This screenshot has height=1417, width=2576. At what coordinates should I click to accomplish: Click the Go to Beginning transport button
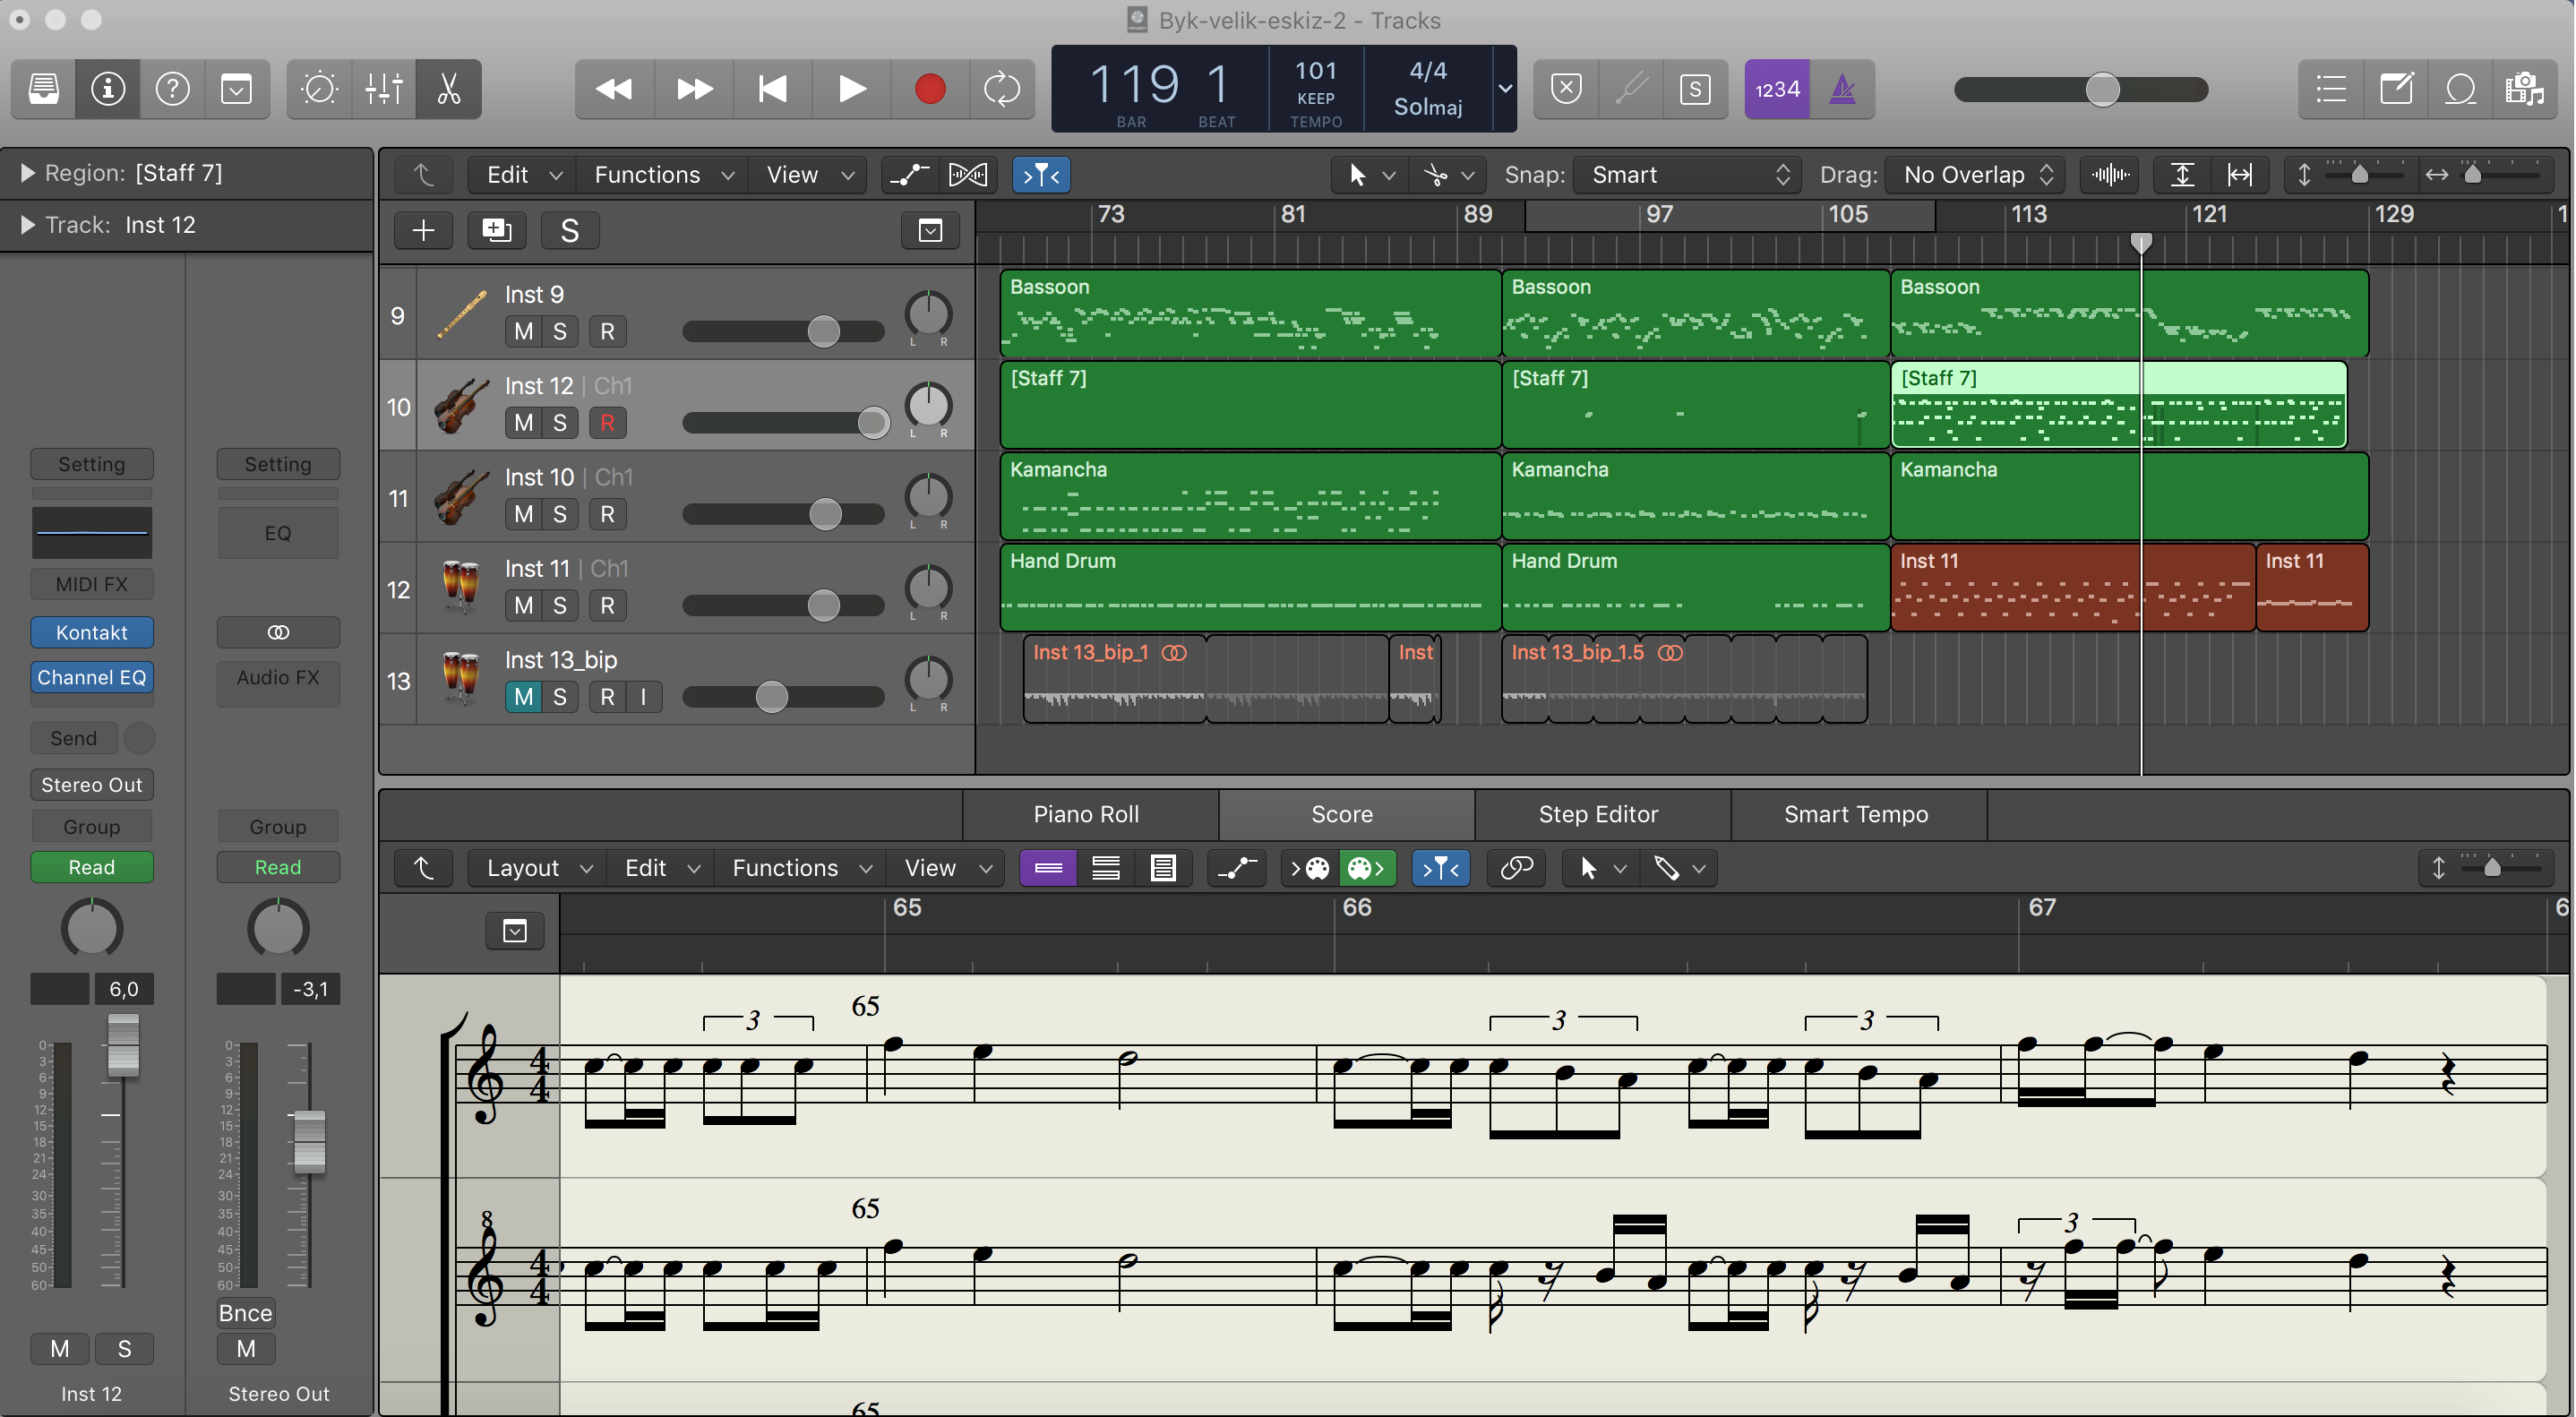coord(772,89)
